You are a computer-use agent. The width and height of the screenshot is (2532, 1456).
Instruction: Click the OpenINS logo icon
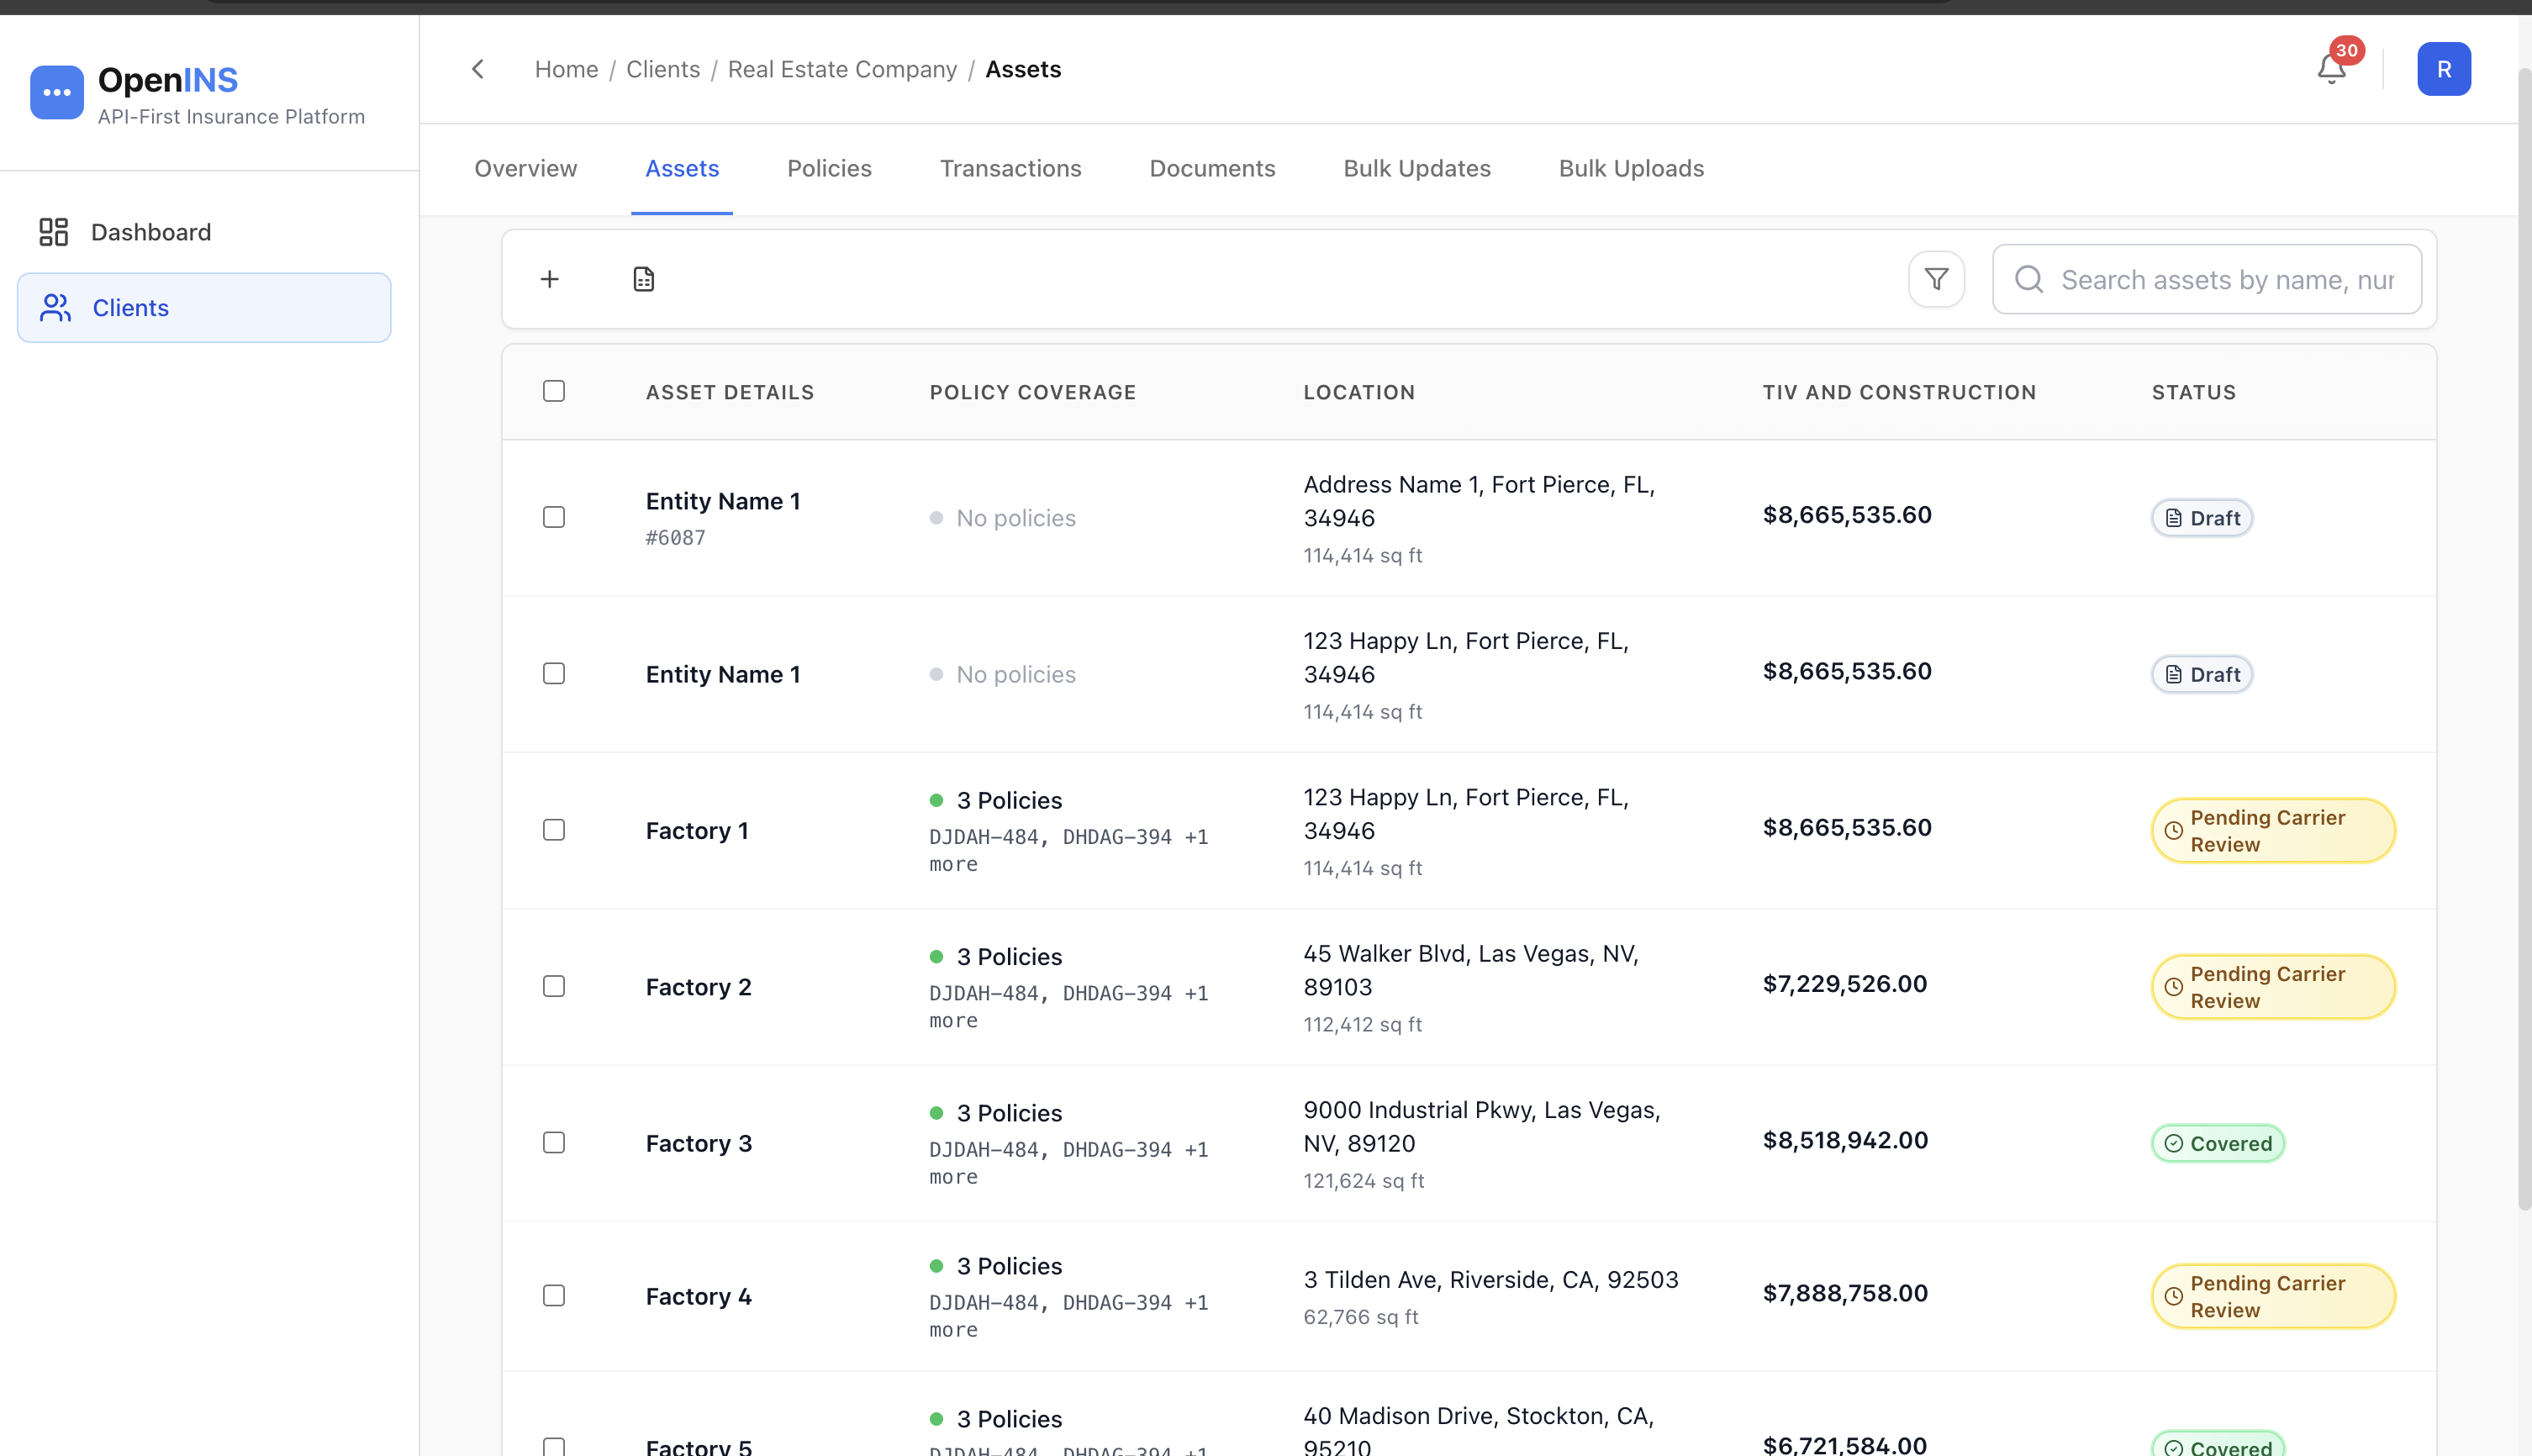pos(57,92)
